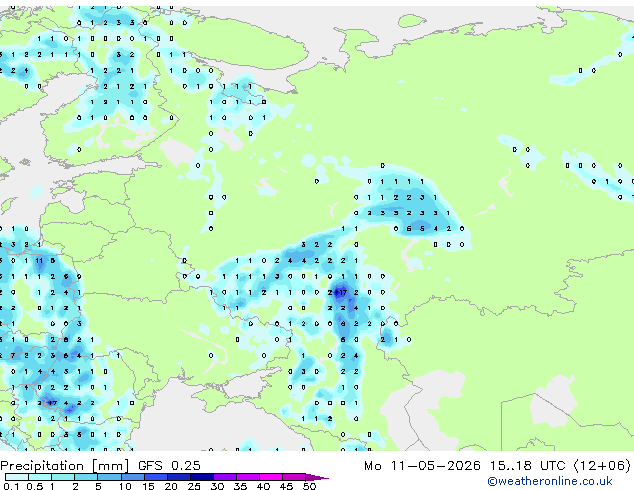Click the '35' legend scale label
634x490 pixels.
pos(240,486)
